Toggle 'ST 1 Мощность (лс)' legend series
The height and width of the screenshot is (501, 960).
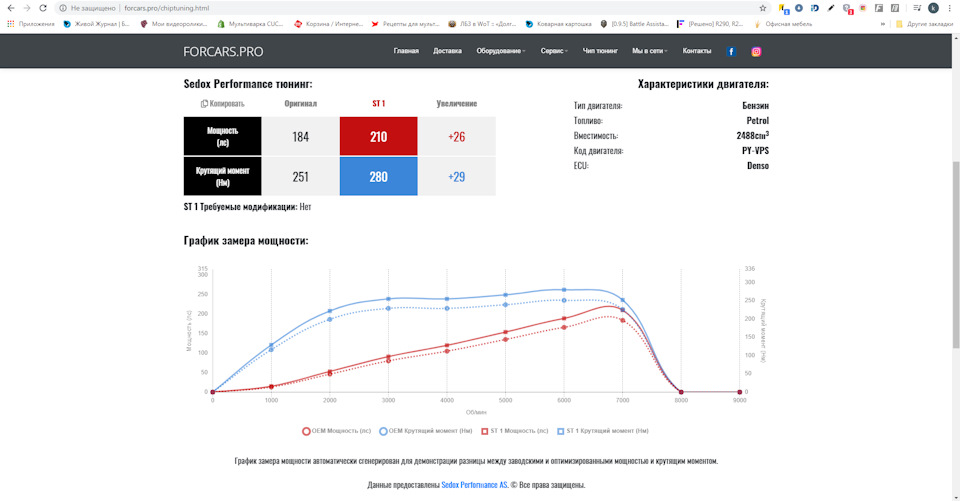(514, 431)
